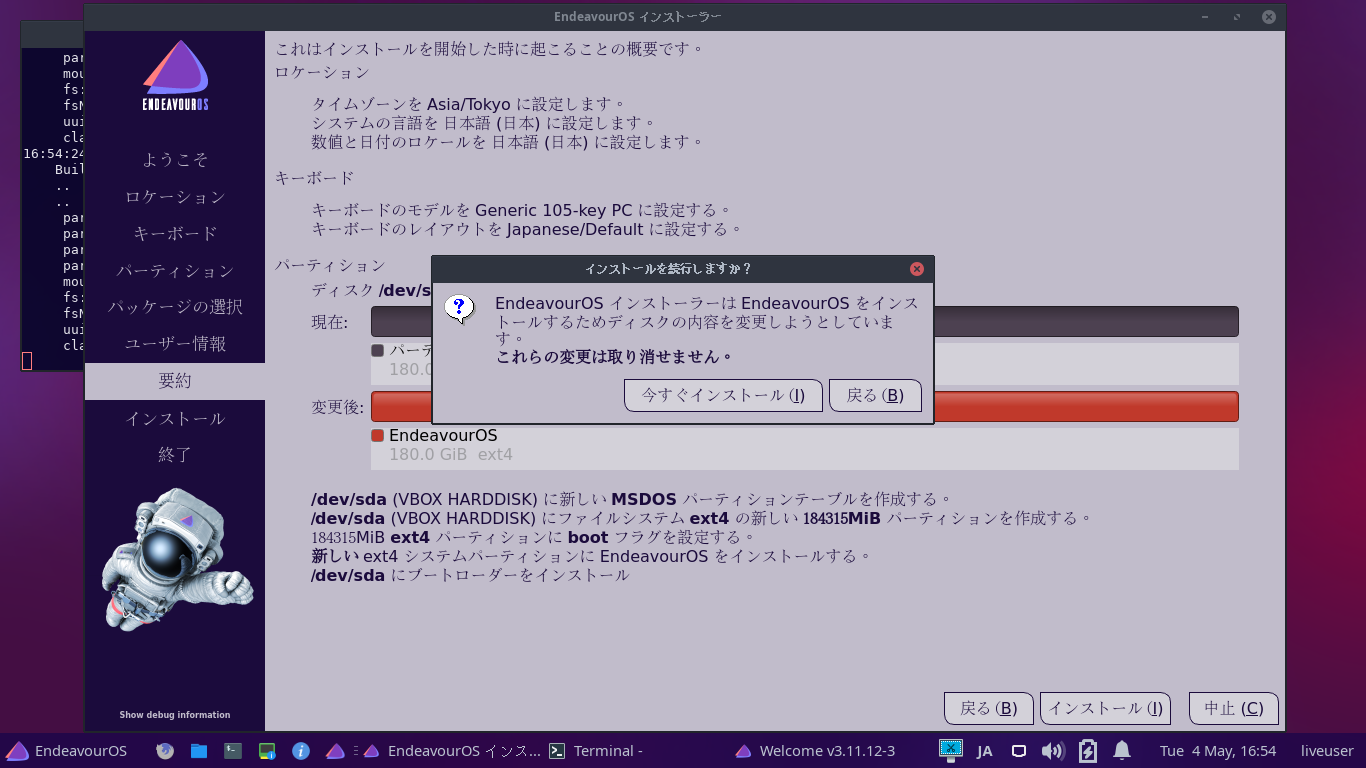Click the EndeavourOS launcher icon beside the info icon
1366x768 pixels.
[335, 751]
